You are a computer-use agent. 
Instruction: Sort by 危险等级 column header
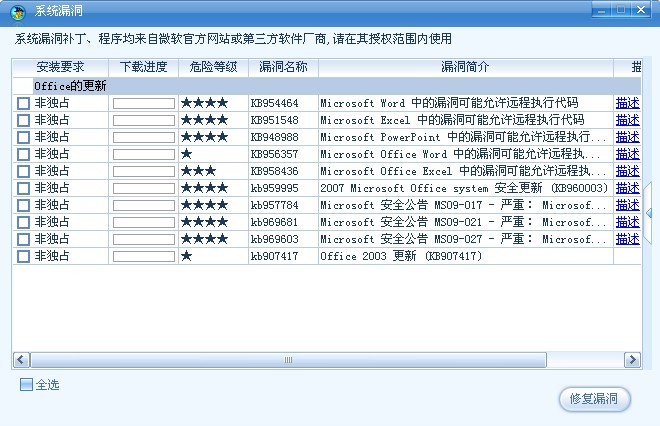point(213,67)
